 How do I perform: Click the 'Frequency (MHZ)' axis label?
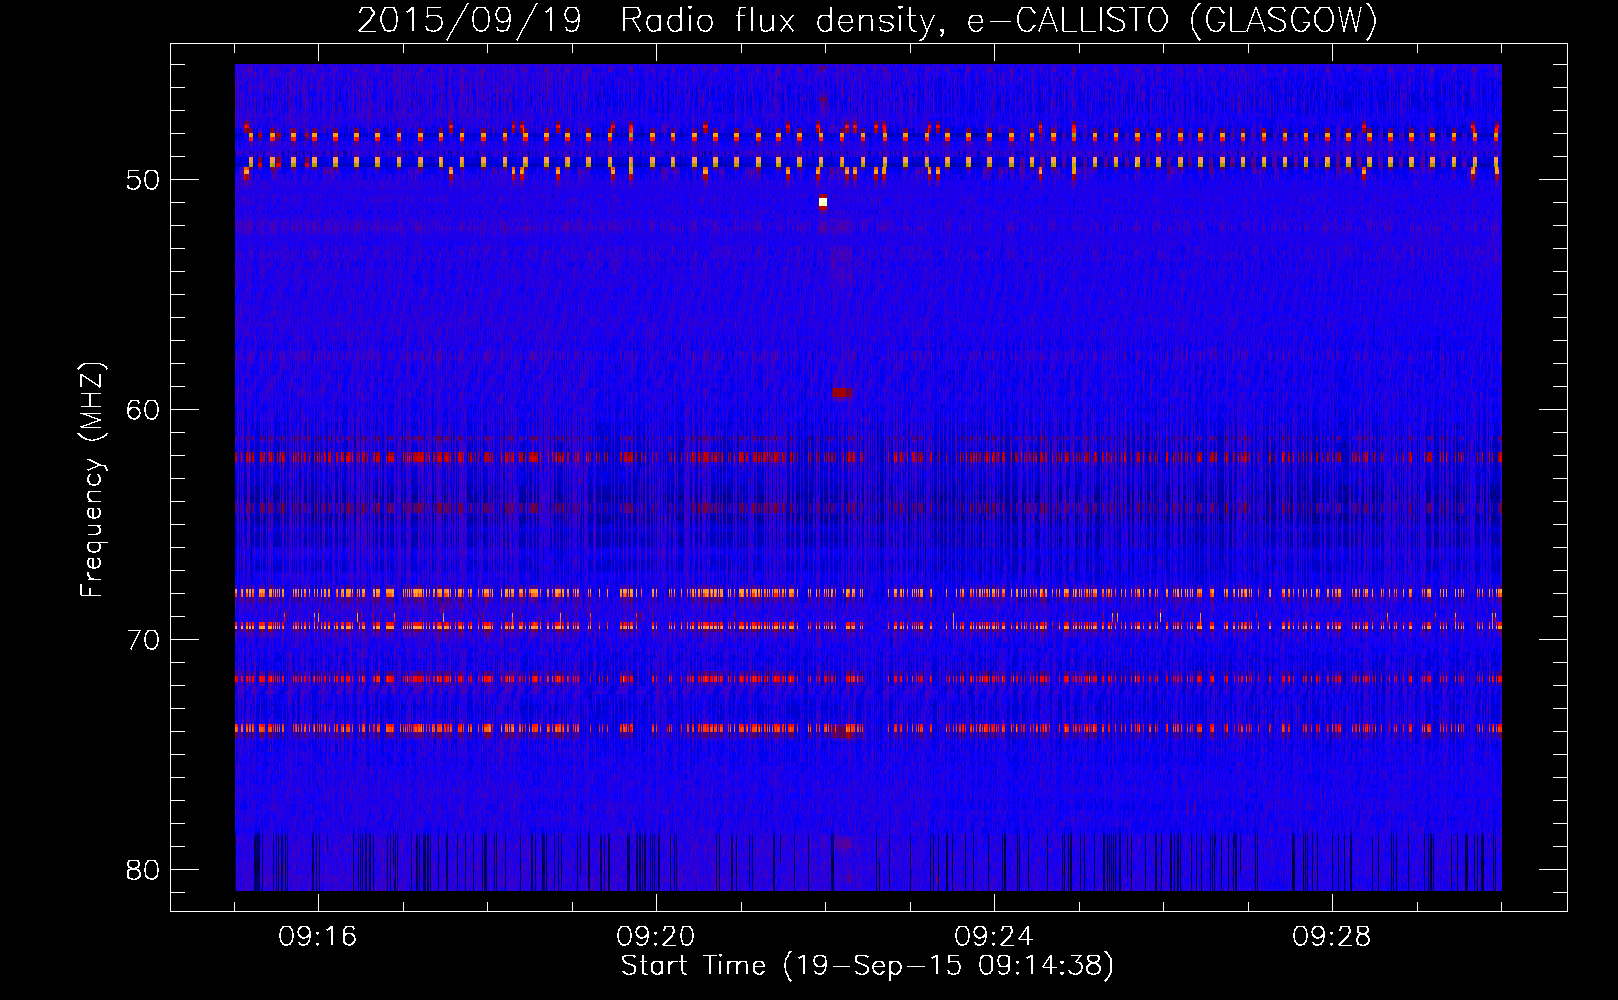click(91, 480)
